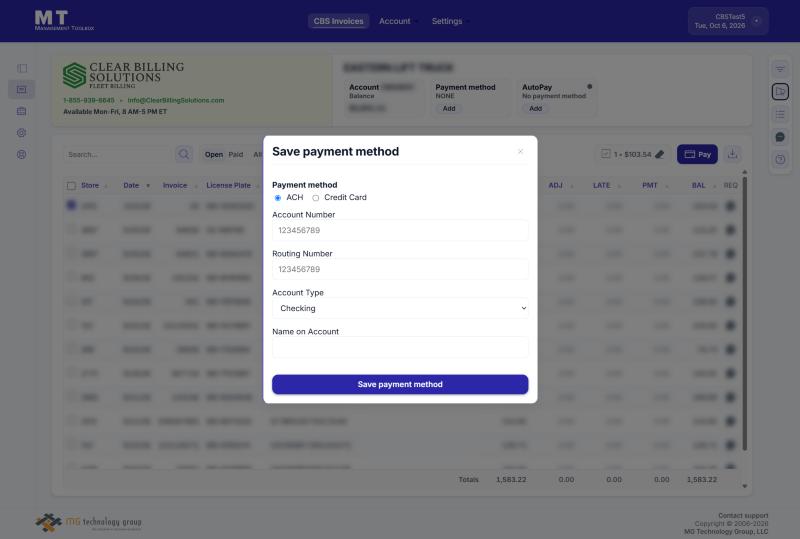Click the scroll down arrow of table
Image resolution: width=800 pixels, height=539 pixels.
(745, 486)
